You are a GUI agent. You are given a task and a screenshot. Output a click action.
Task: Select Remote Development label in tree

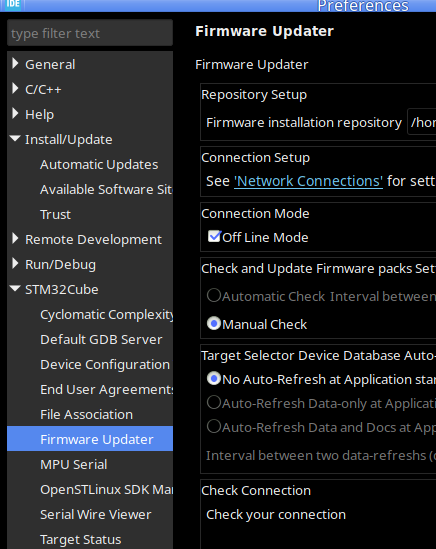point(94,239)
